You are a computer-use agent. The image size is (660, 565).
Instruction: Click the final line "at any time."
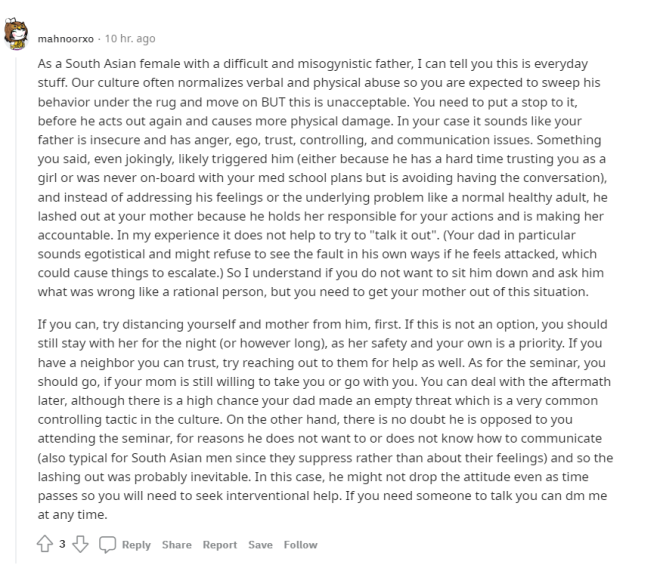click(x=72, y=514)
